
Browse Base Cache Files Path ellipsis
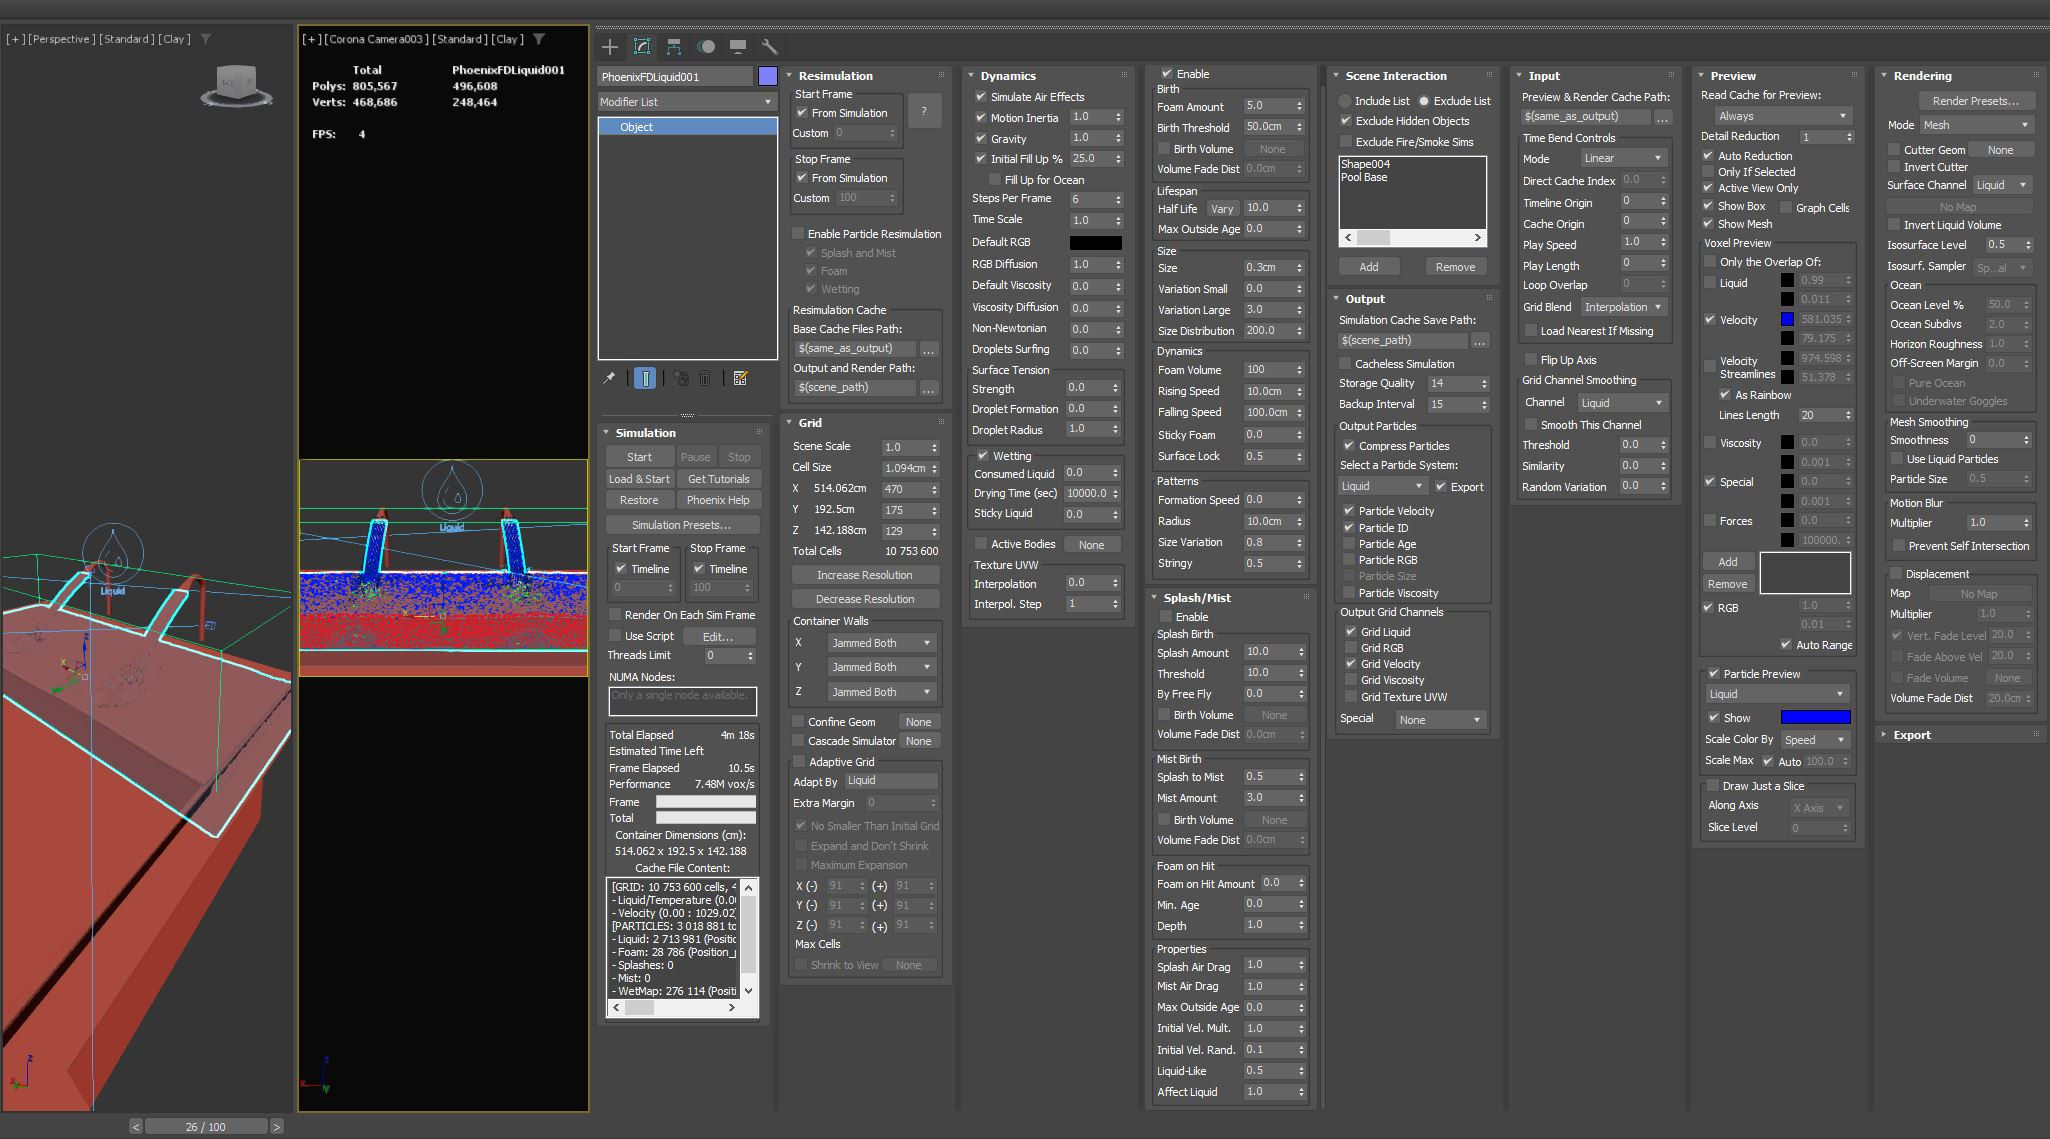[x=929, y=349]
